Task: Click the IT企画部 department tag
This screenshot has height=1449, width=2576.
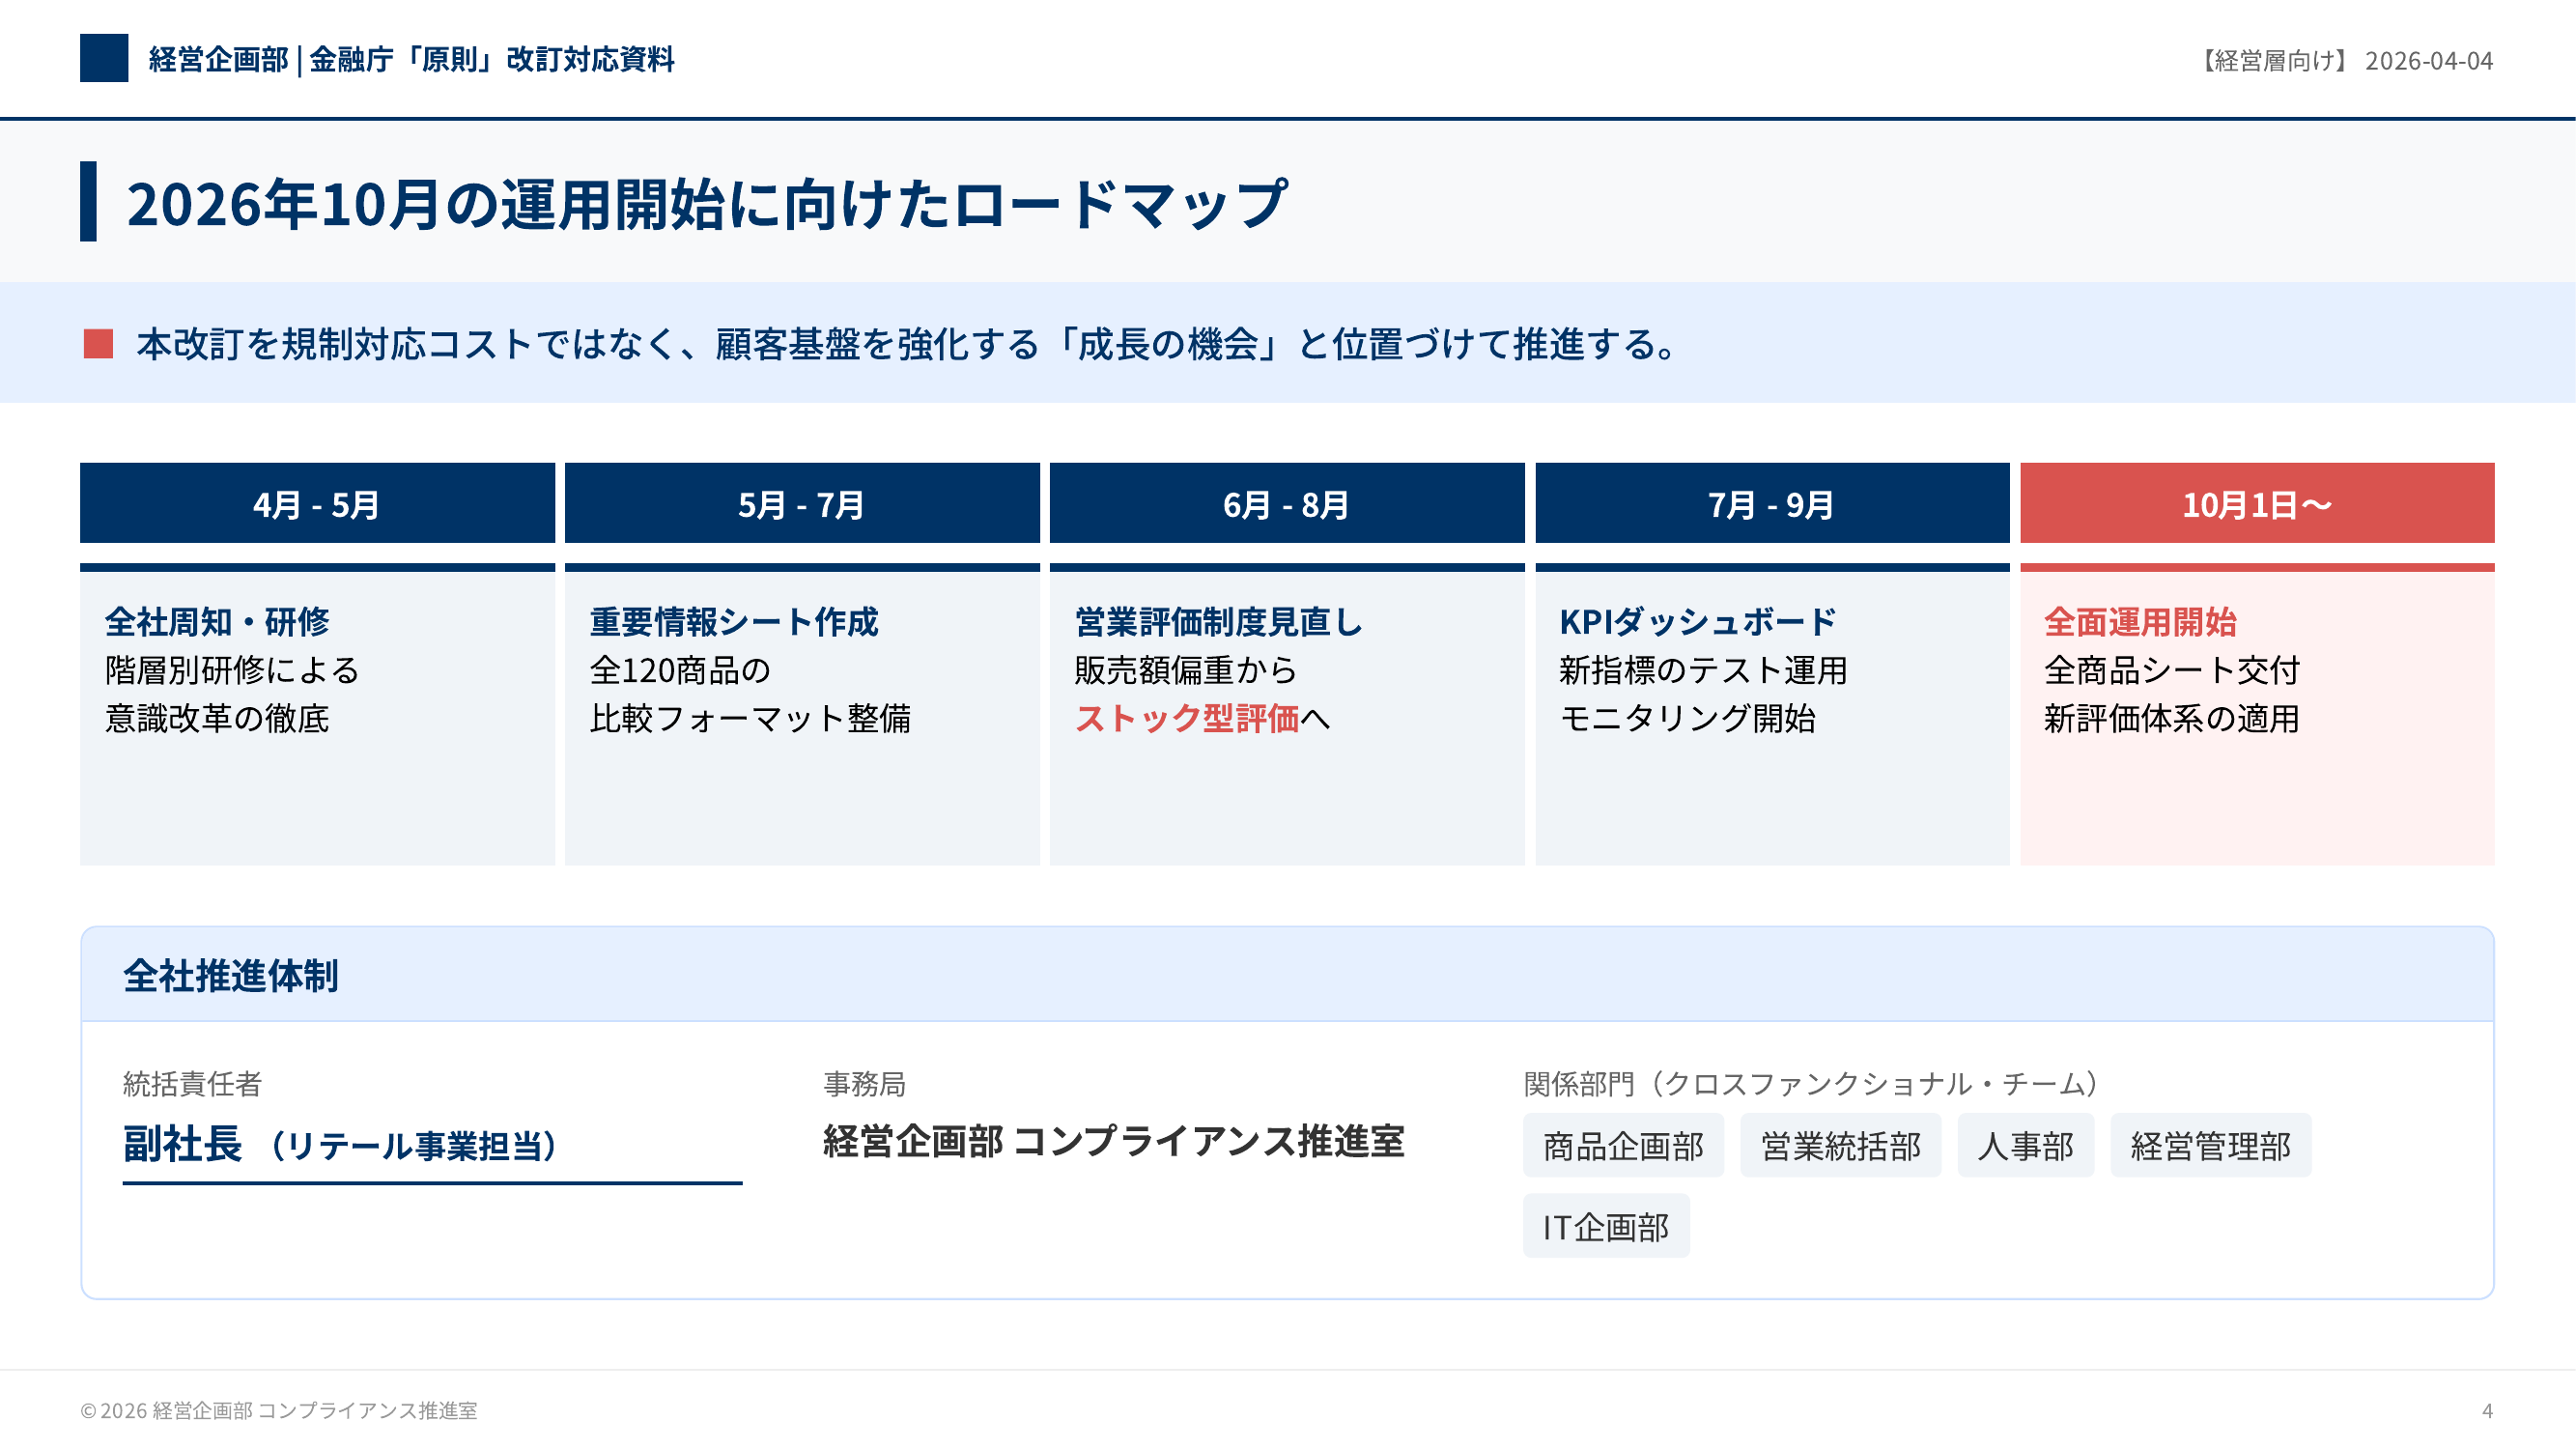Action: point(1605,1227)
